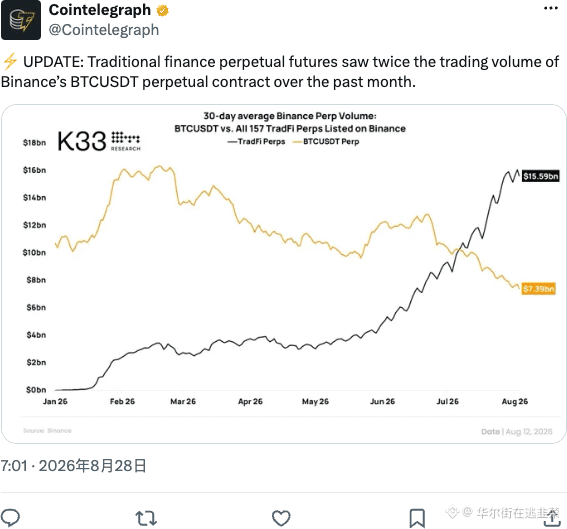Click the Cointelegraph display name

100,10
